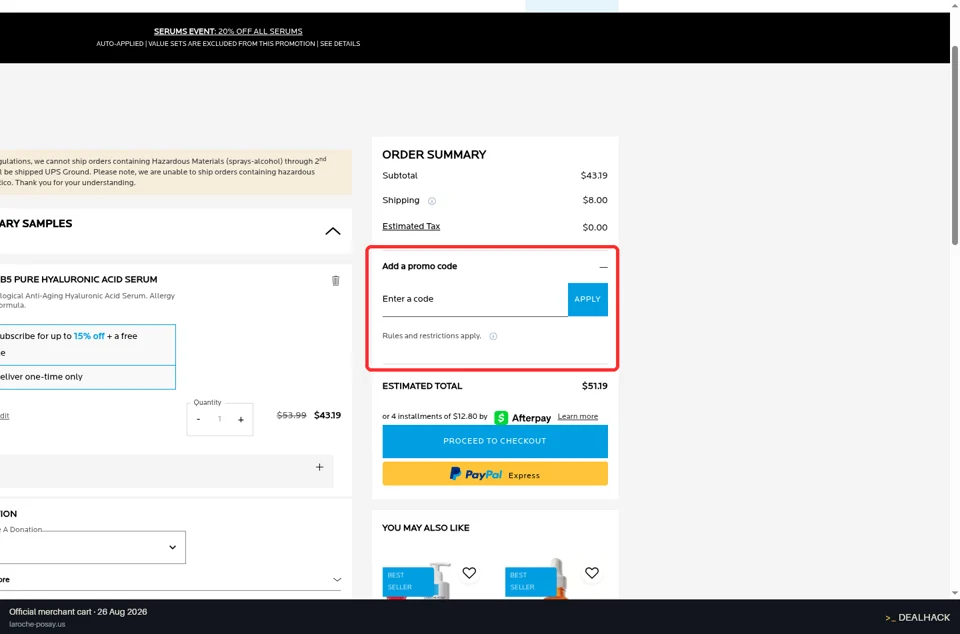Open first Best Seller product thumbnail
The width and height of the screenshot is (960, 634).
point(416,579)
